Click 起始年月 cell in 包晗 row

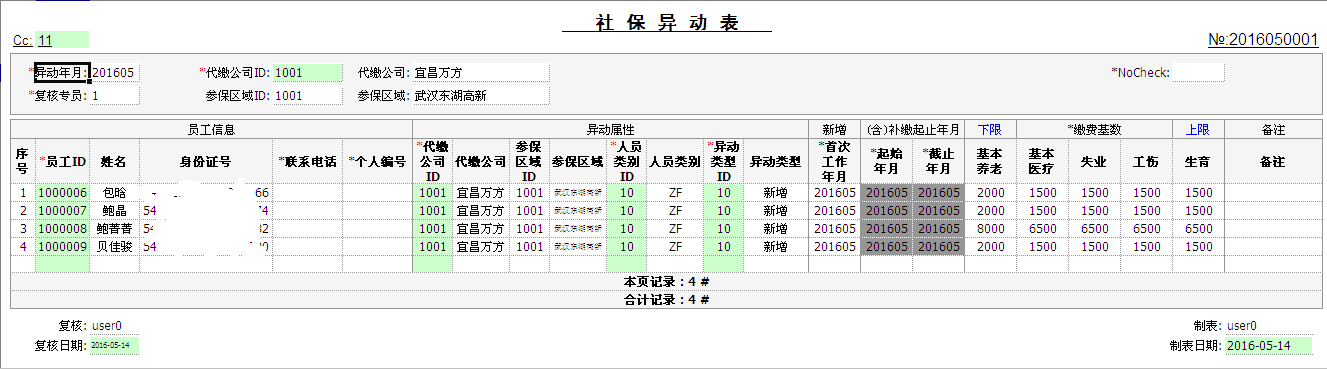[886, 193]
